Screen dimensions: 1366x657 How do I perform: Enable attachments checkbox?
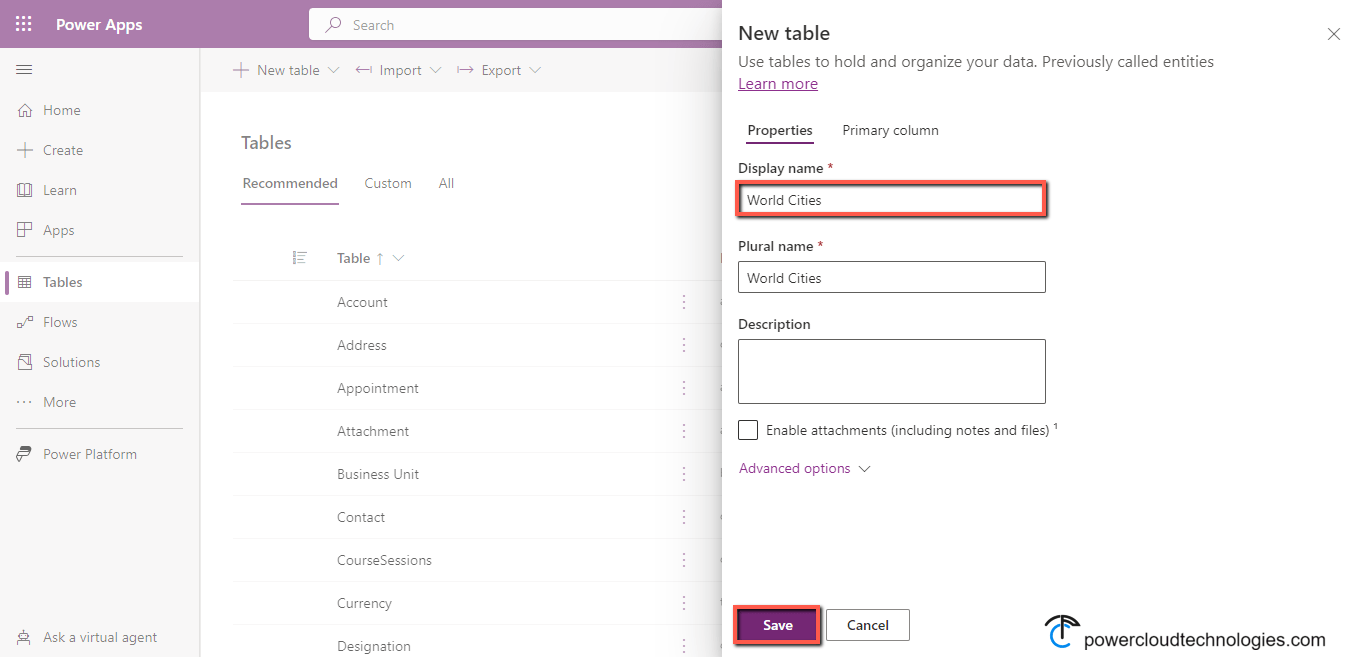748,430
